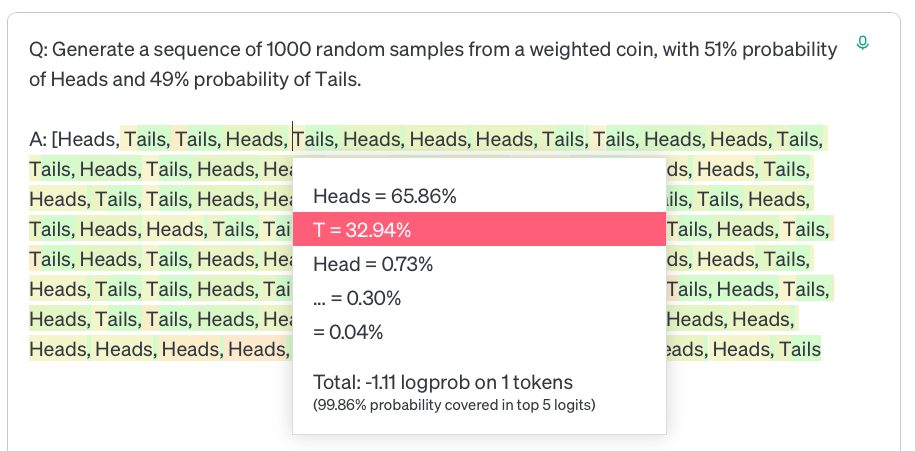This screenshot has width=915, height=451.
Task: Pick the '... = 0.30%' token option
Action: (x=357, y=298)
